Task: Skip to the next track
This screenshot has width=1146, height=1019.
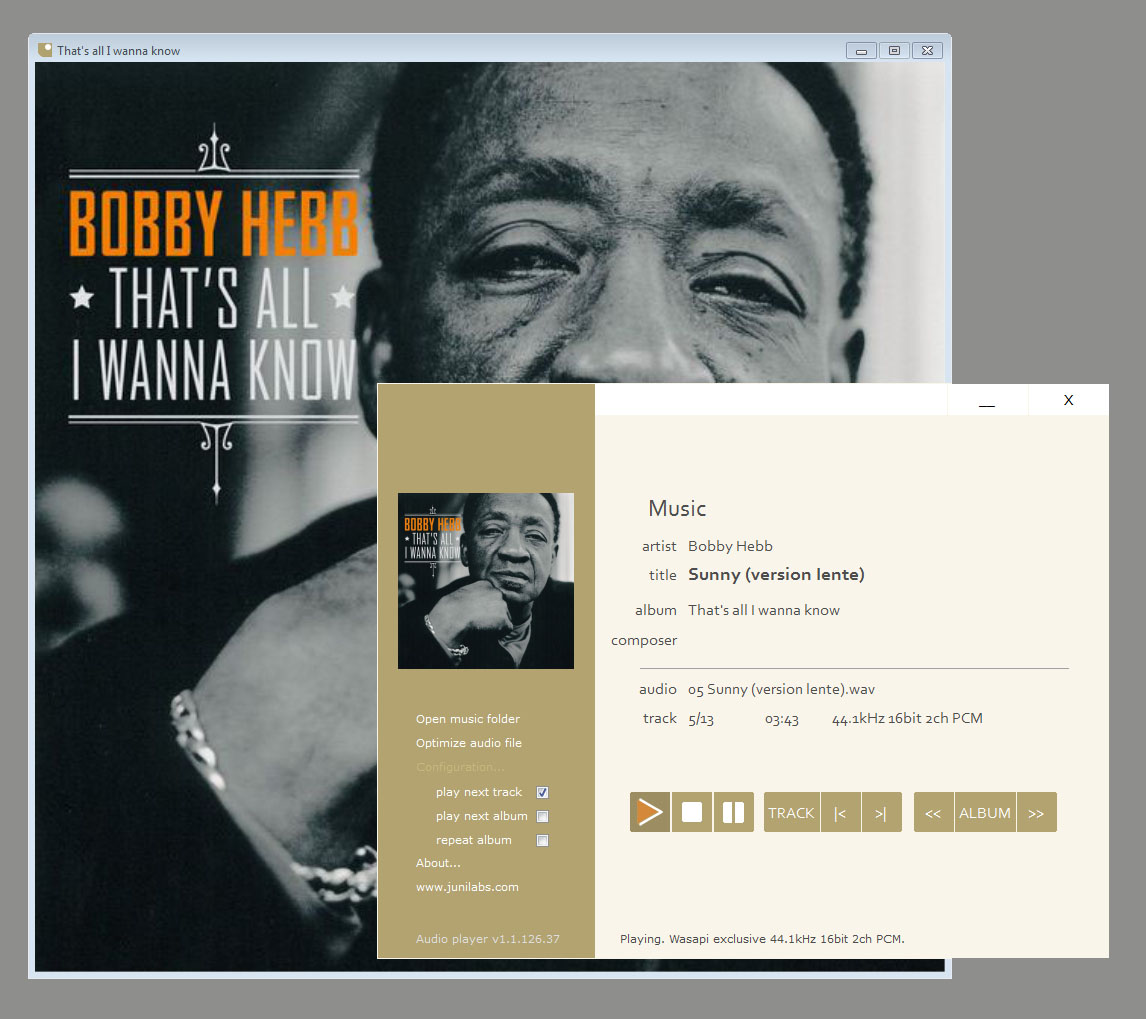Action: (x=881, y=812)
